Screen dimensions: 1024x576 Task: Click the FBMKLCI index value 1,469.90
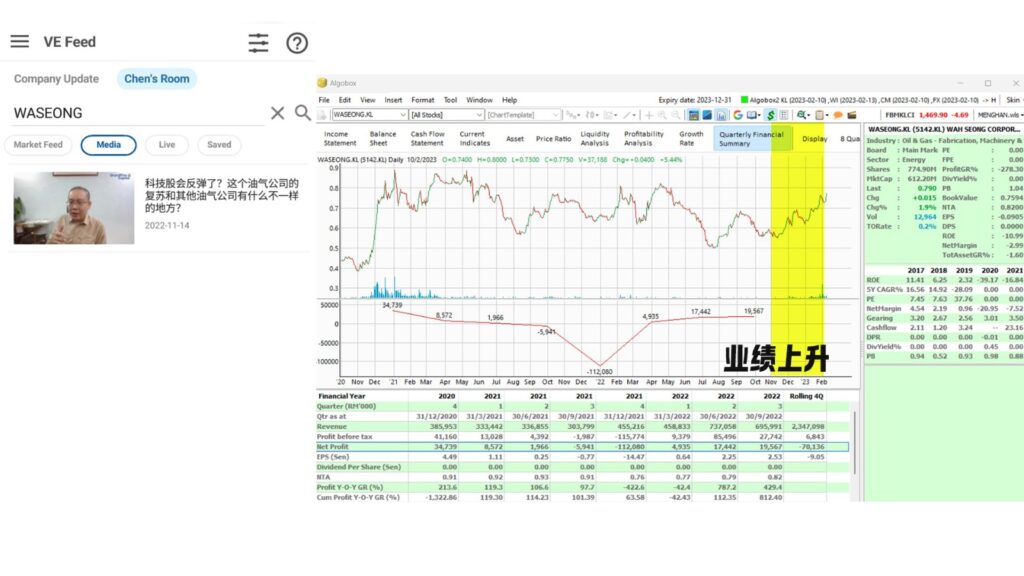click(935, 115)
